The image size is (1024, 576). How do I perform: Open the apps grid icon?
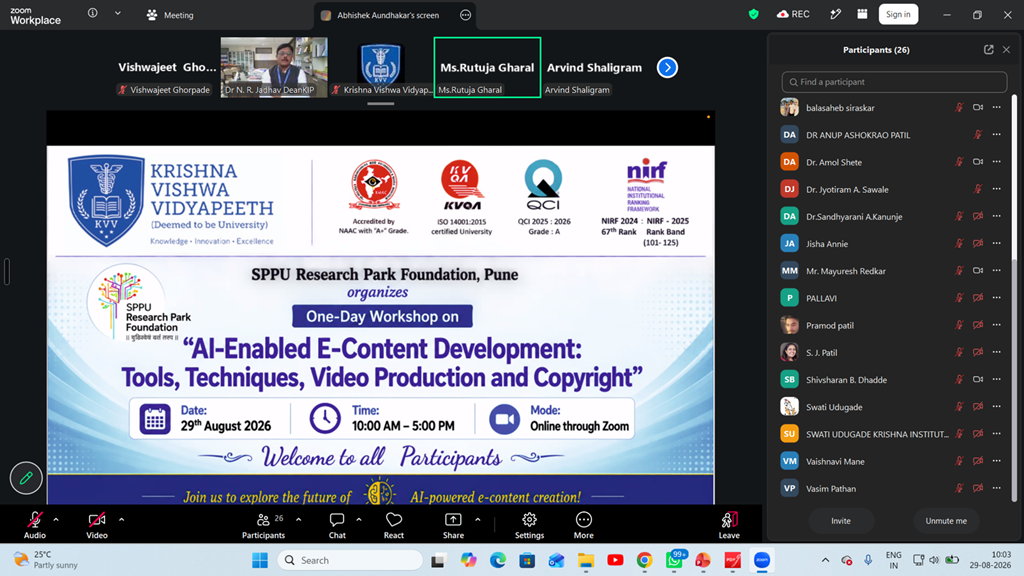click(x=862, y=14)
